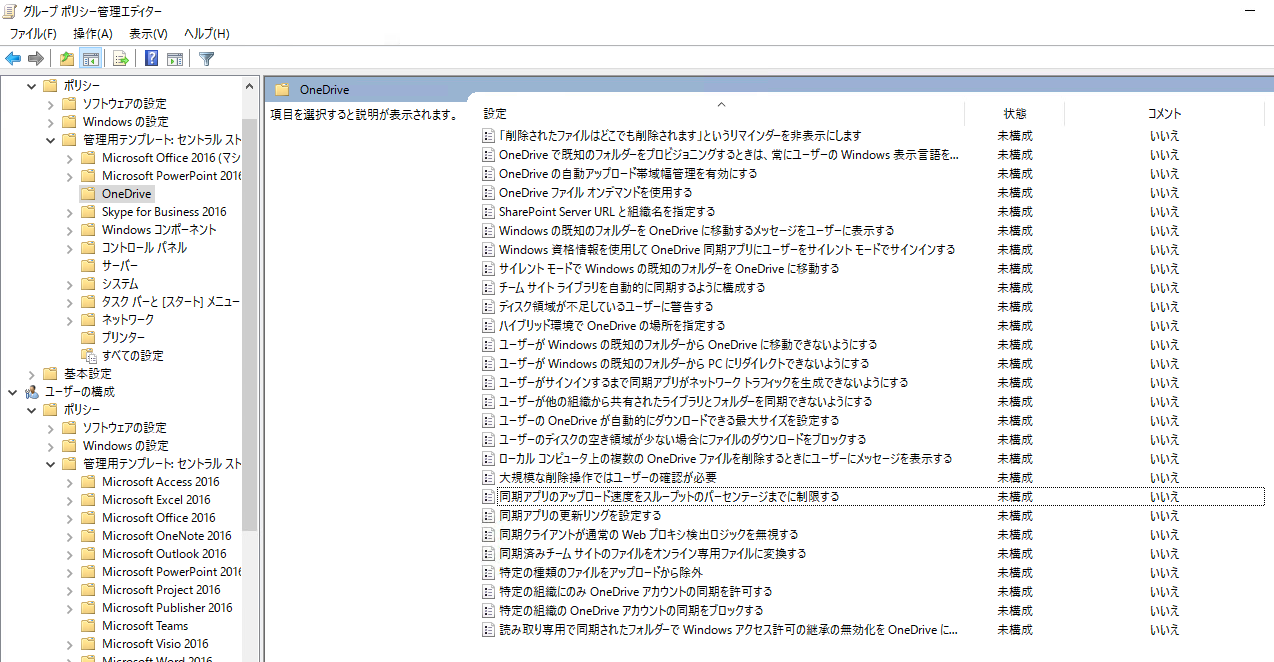This screenshot has height=662, width=1274.
Task: Expand the 基本設定 tree node
Action: tap(32, 374)
